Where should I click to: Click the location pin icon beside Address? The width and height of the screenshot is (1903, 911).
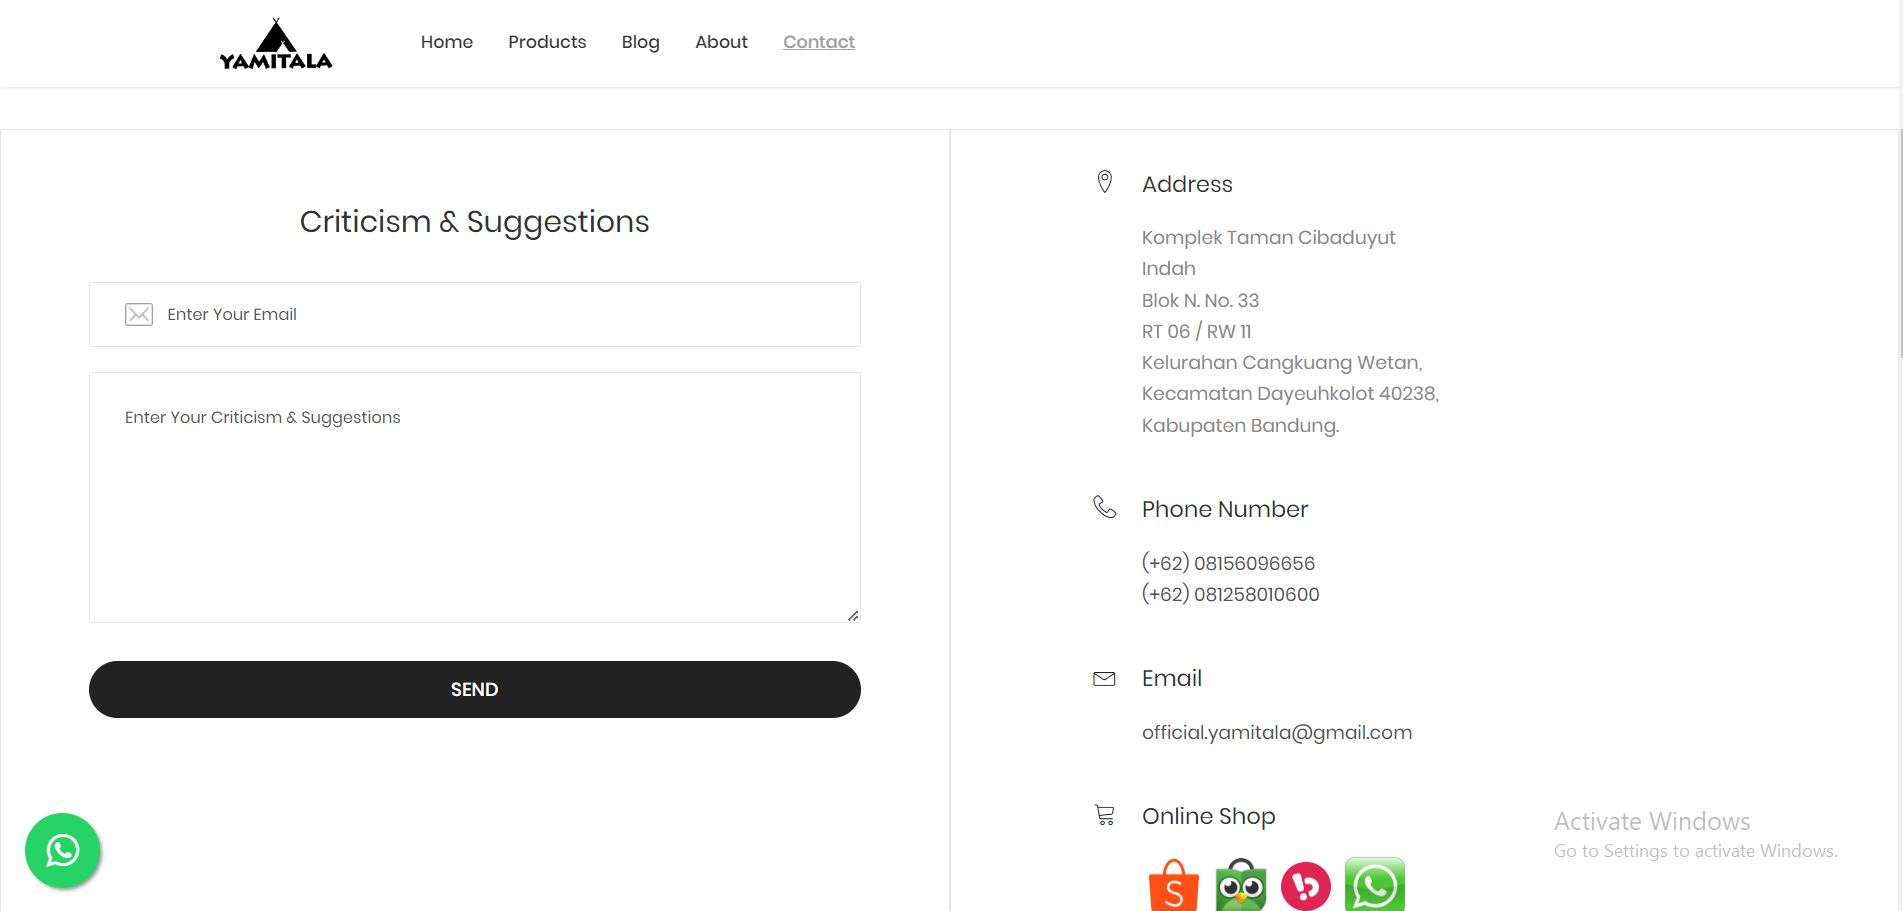pyautogui.click(x=1105, y=182)
